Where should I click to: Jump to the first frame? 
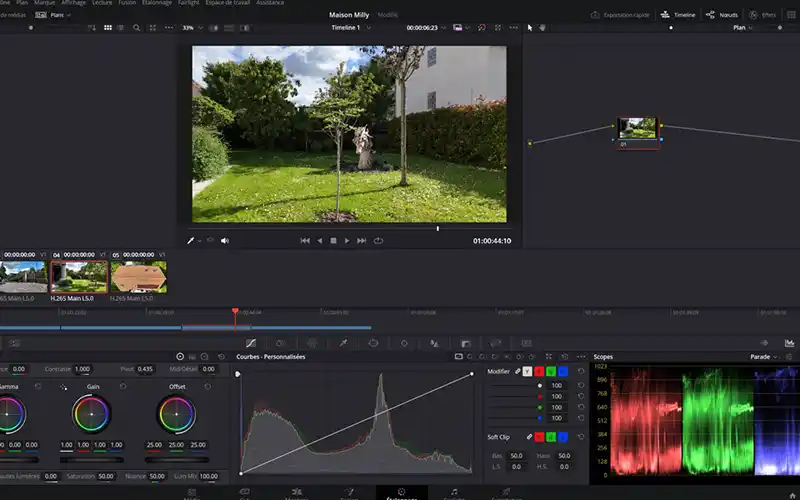pyautogui.click(x=305, y=241)
